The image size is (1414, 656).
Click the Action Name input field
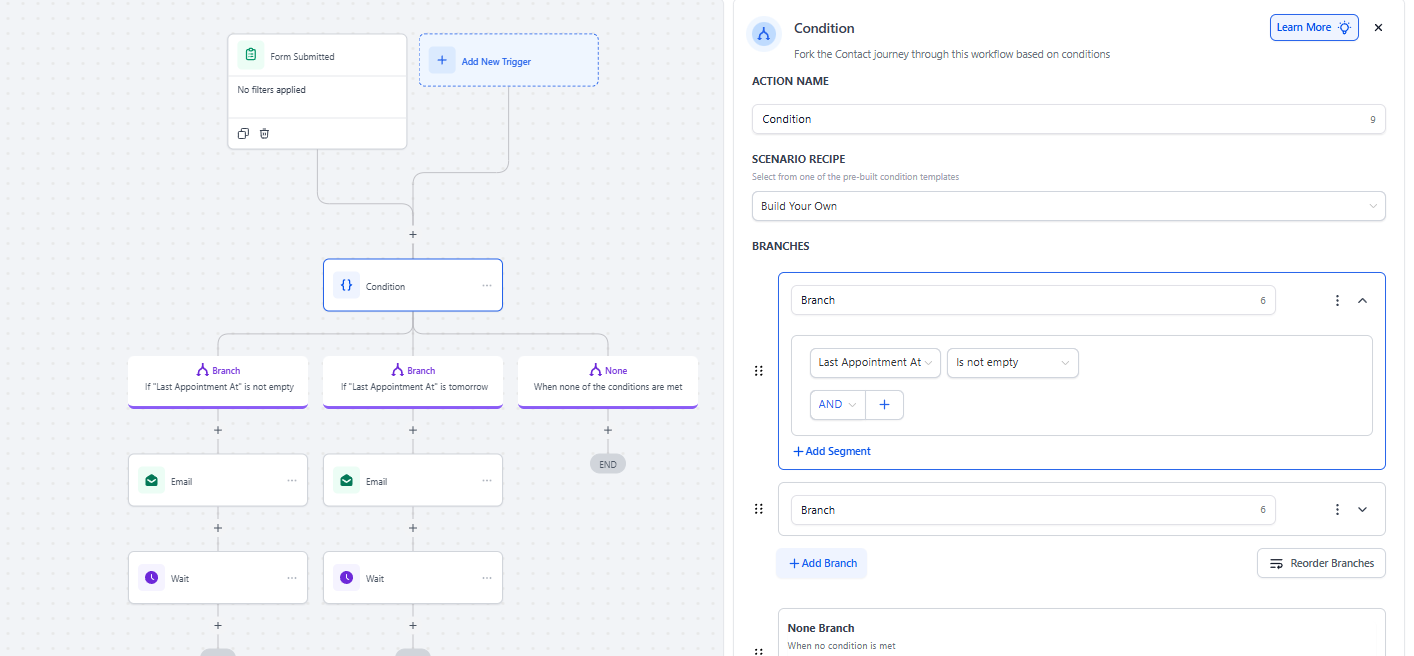pos(1060,119)
